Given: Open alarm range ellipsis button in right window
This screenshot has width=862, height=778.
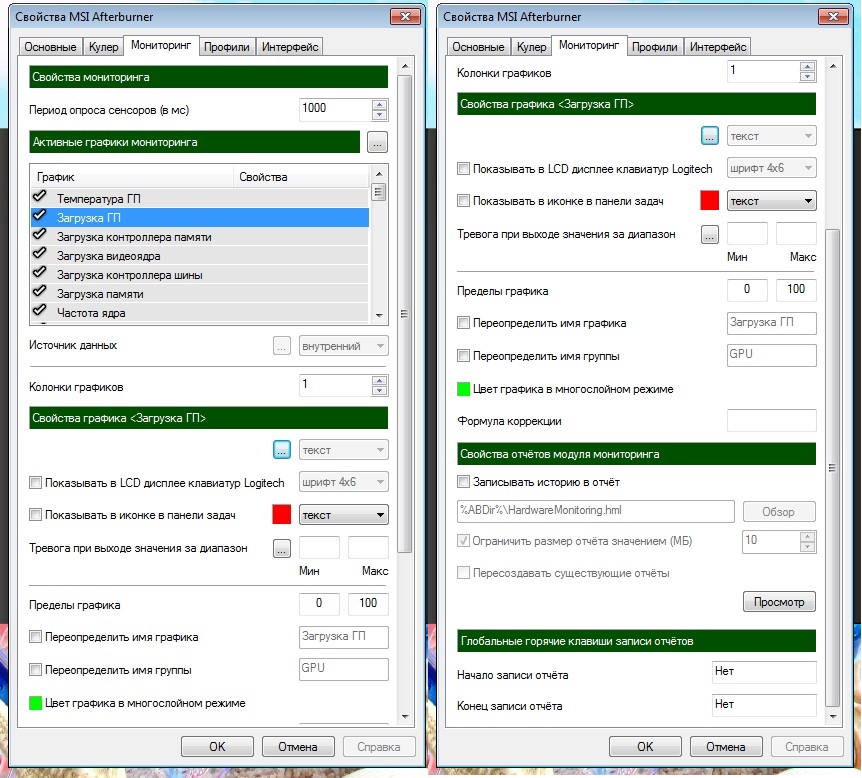Looking at the screenshot, I should point(710,235).
